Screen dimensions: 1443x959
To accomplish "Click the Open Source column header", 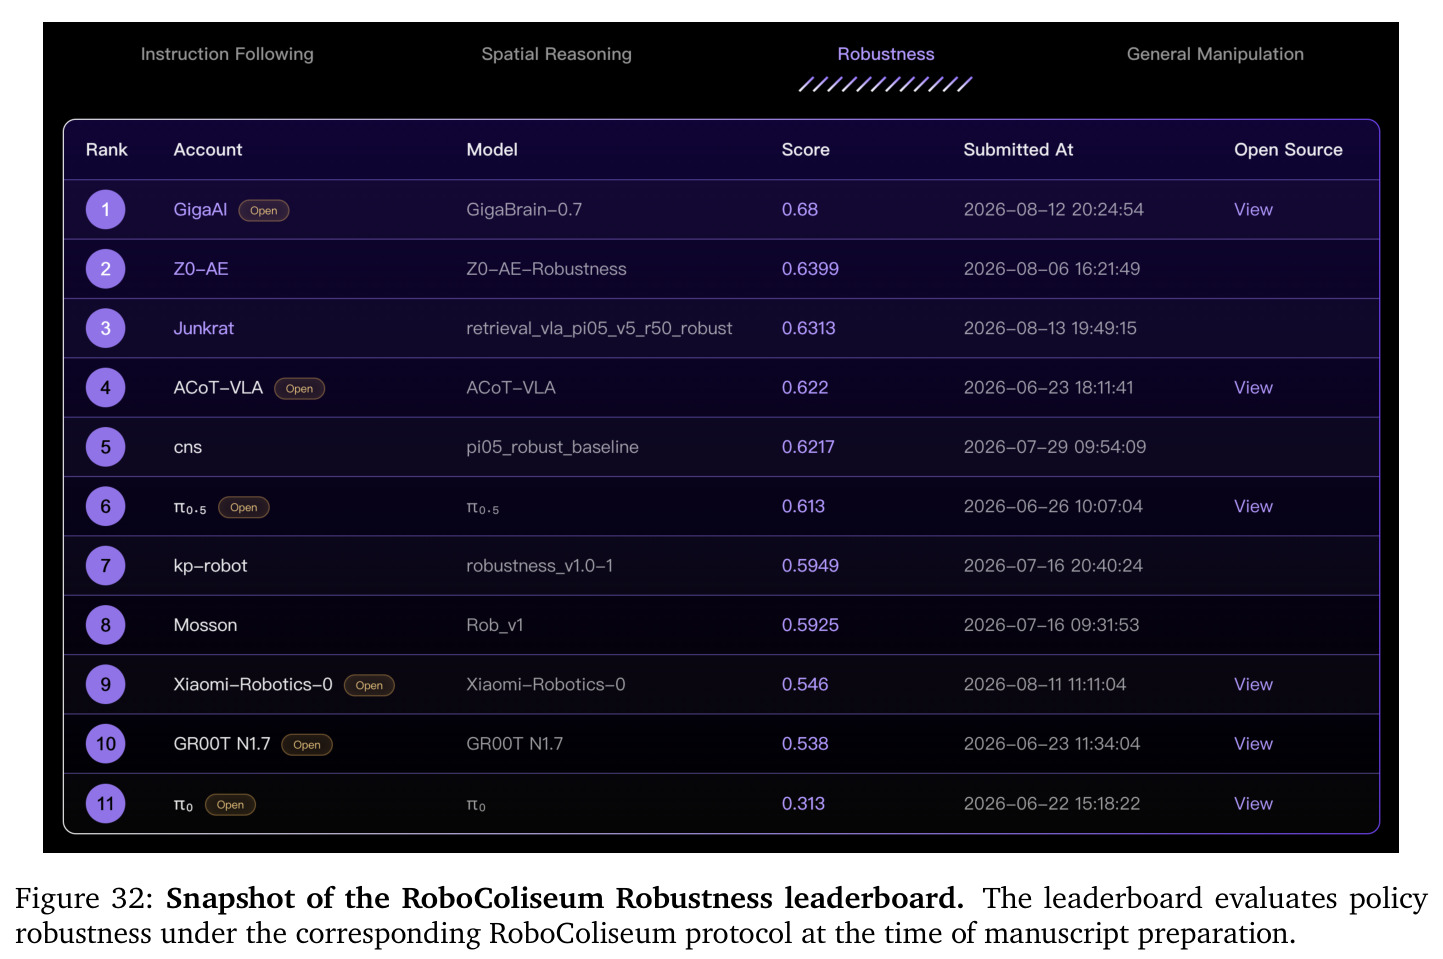I will coord(1288,150).
